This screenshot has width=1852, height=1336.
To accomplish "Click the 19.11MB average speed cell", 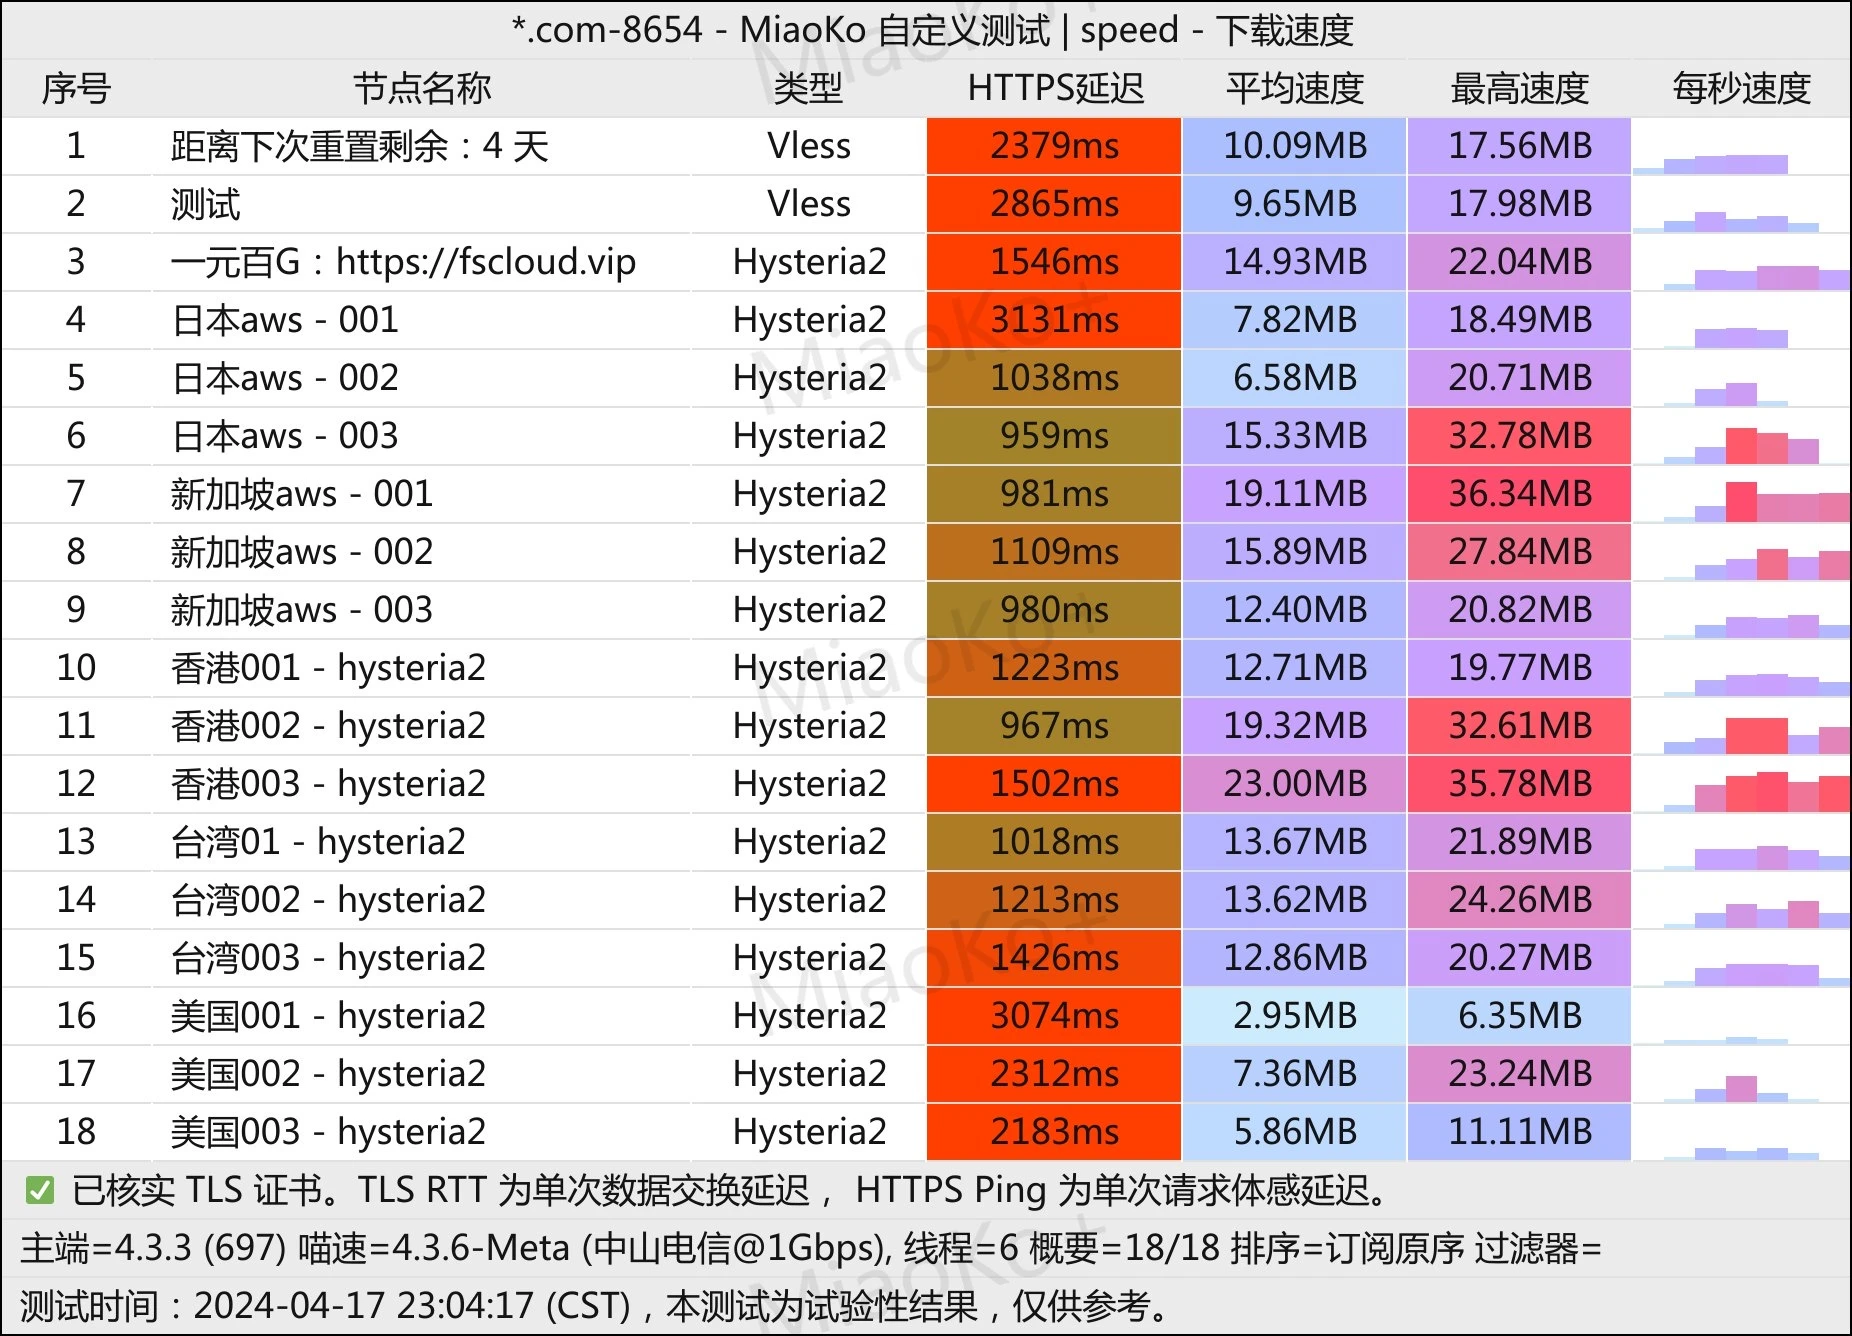I will 1295,494.
